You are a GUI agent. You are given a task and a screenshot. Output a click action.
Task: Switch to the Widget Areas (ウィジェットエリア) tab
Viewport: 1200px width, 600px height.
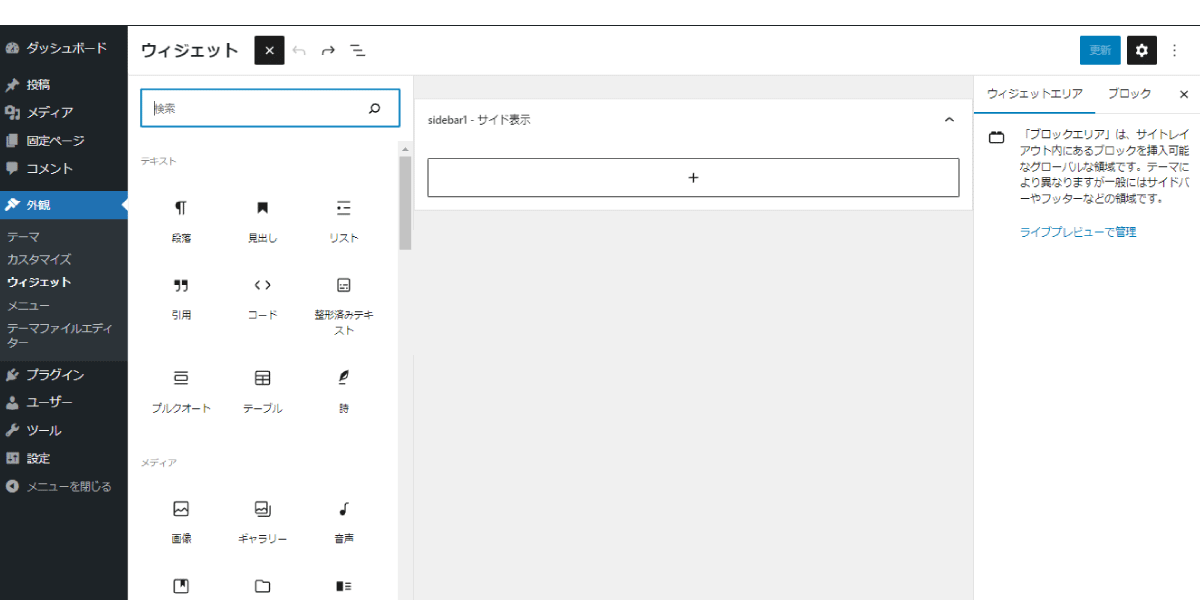pos(1035,94)
